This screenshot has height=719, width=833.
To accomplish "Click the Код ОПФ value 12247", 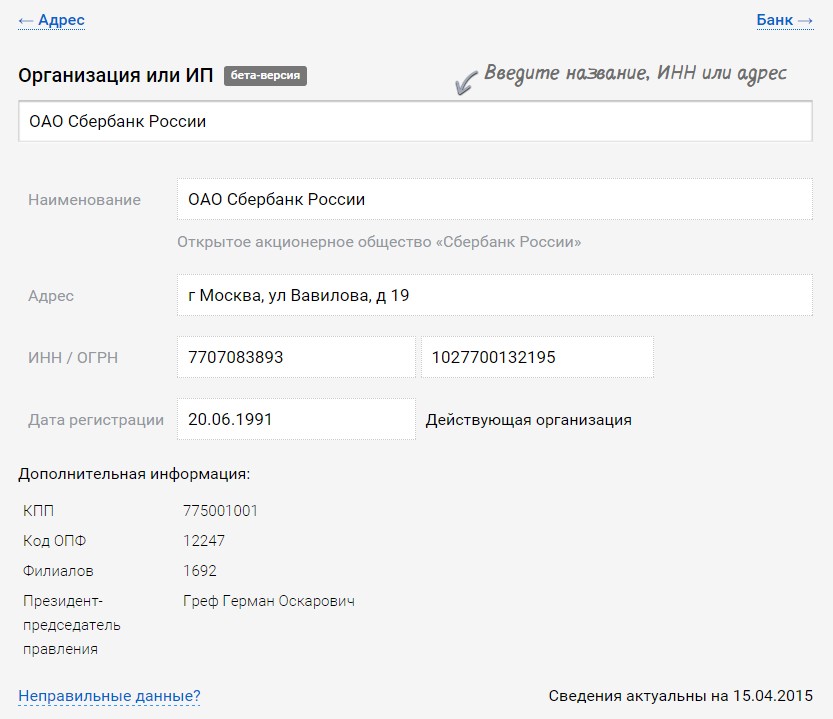I will tap(204, 541).
